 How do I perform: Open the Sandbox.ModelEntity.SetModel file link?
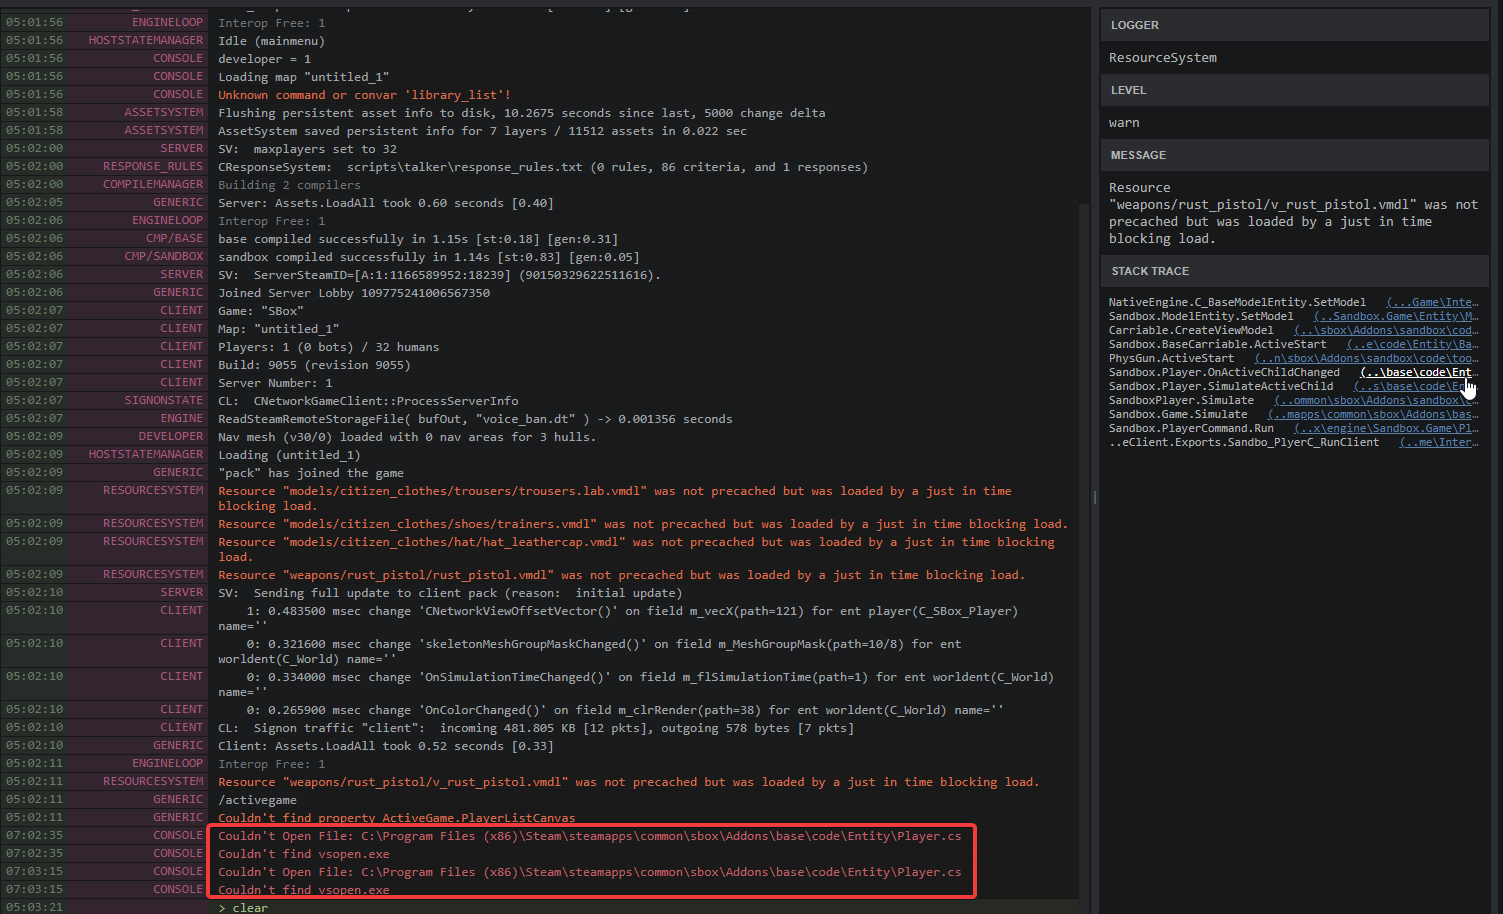1396,315
